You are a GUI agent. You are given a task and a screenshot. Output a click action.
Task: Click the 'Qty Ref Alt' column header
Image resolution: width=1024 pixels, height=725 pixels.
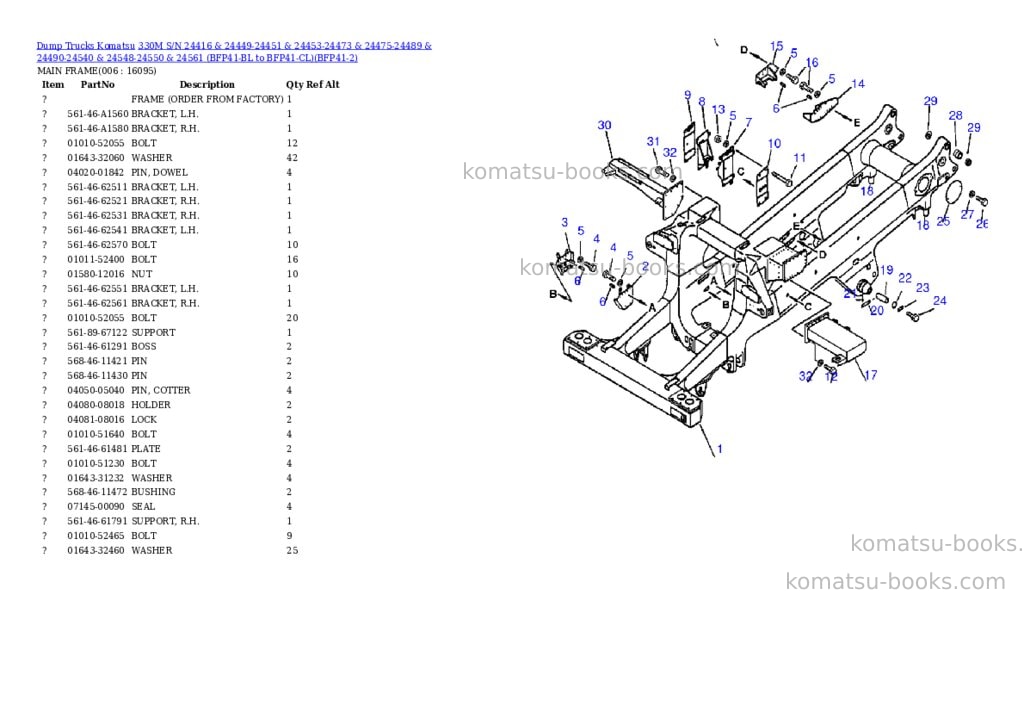coord(313,84)
